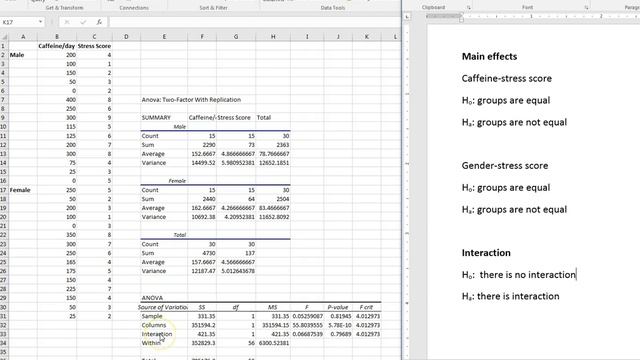Screen dimensions: 640x360
Task: Click the "Within" row label in ANOVA table
Action: pyautogui.click(x=164, y=343)
